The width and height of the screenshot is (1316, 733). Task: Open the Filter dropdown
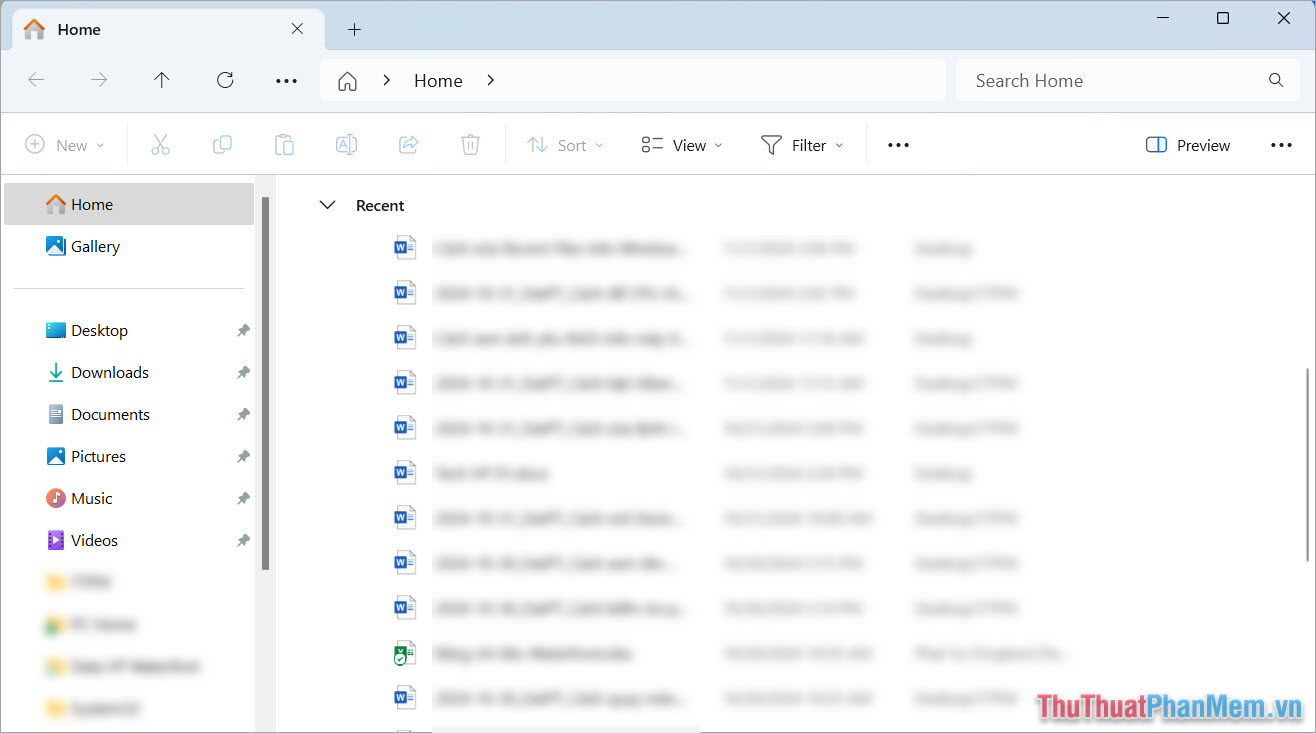tap(802, 144)
